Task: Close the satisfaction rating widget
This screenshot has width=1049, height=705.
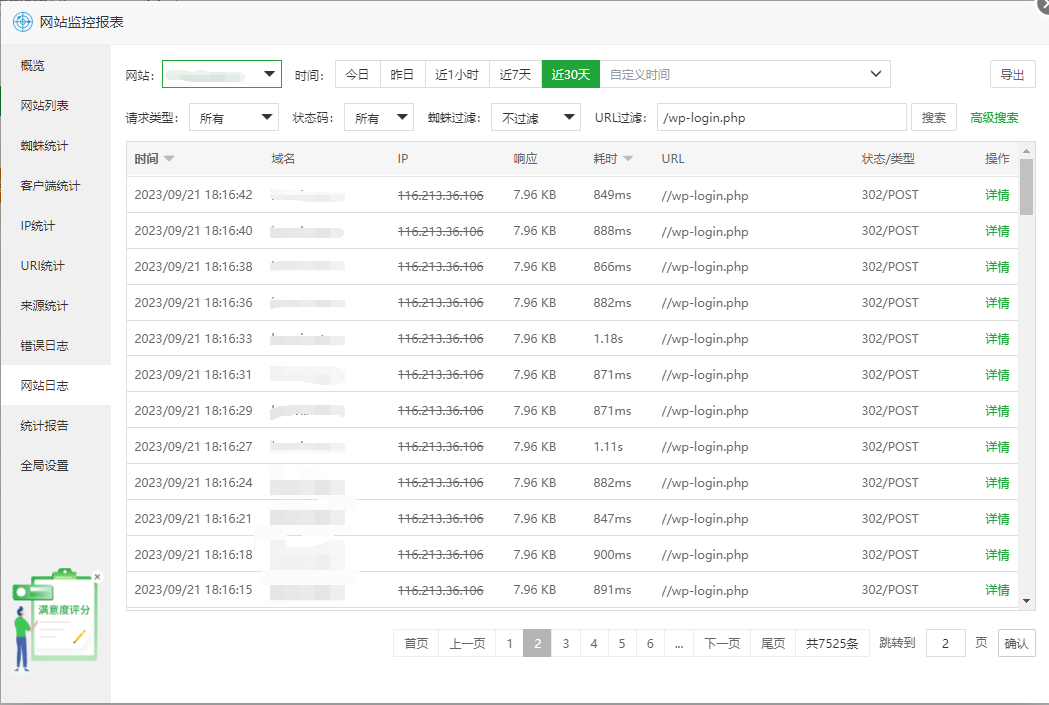Action: [98, 577]
